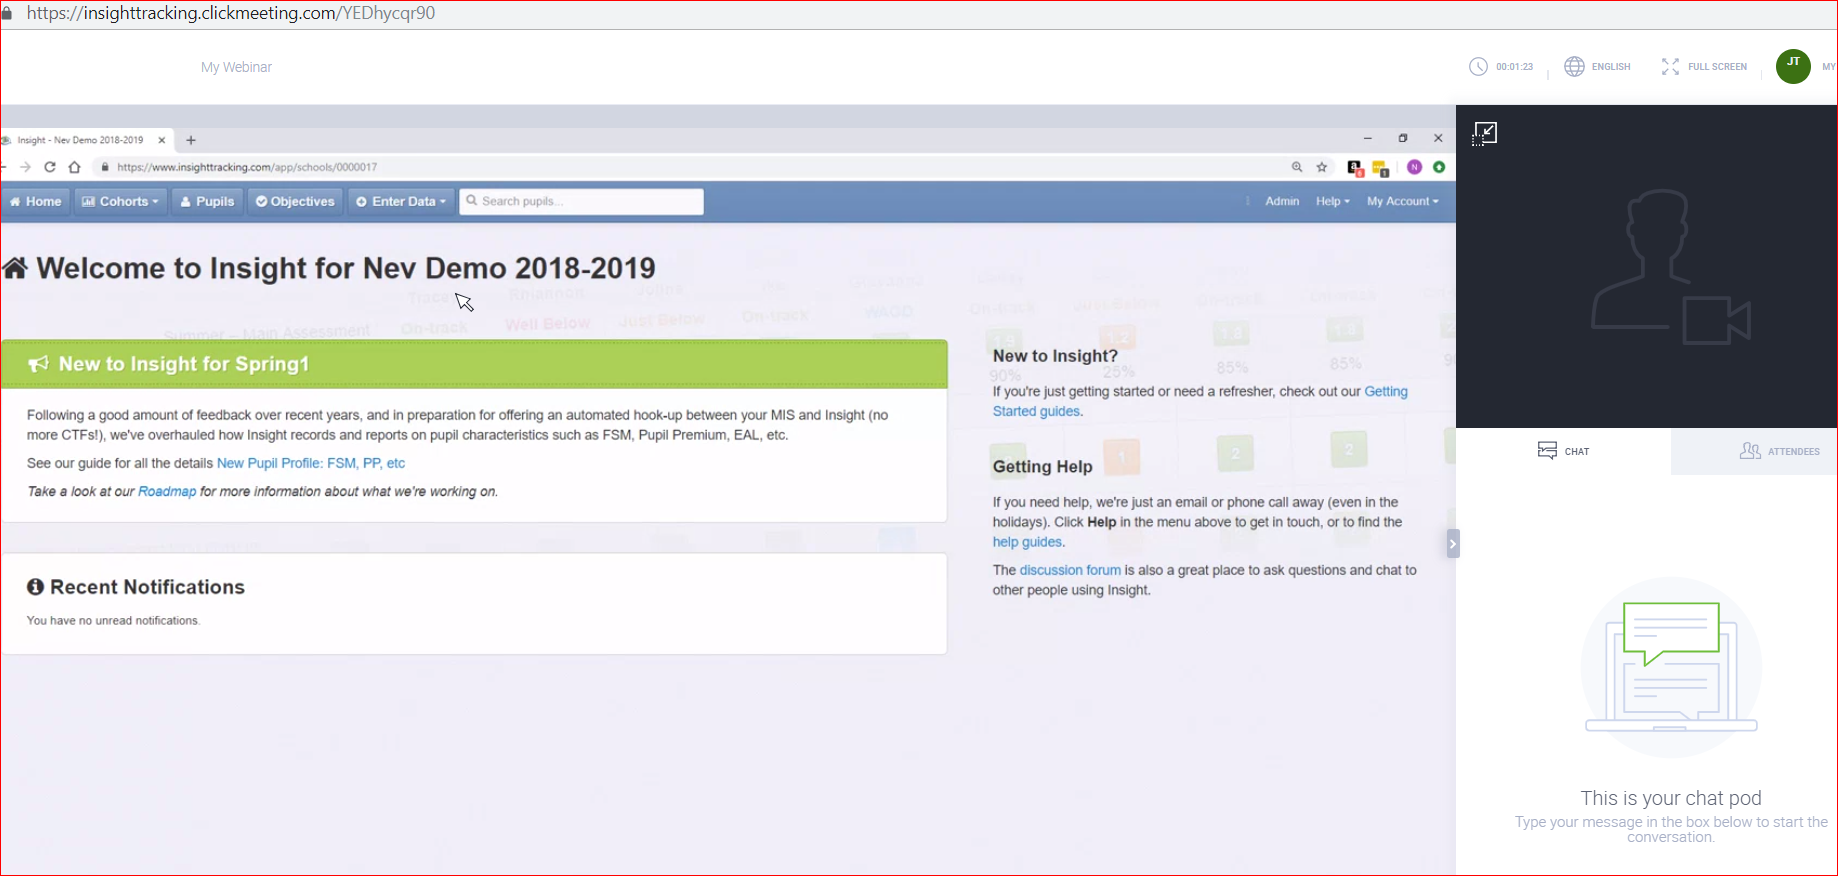Follow the Roadmap link
The image size is (1838, 876).
[167, 491]
